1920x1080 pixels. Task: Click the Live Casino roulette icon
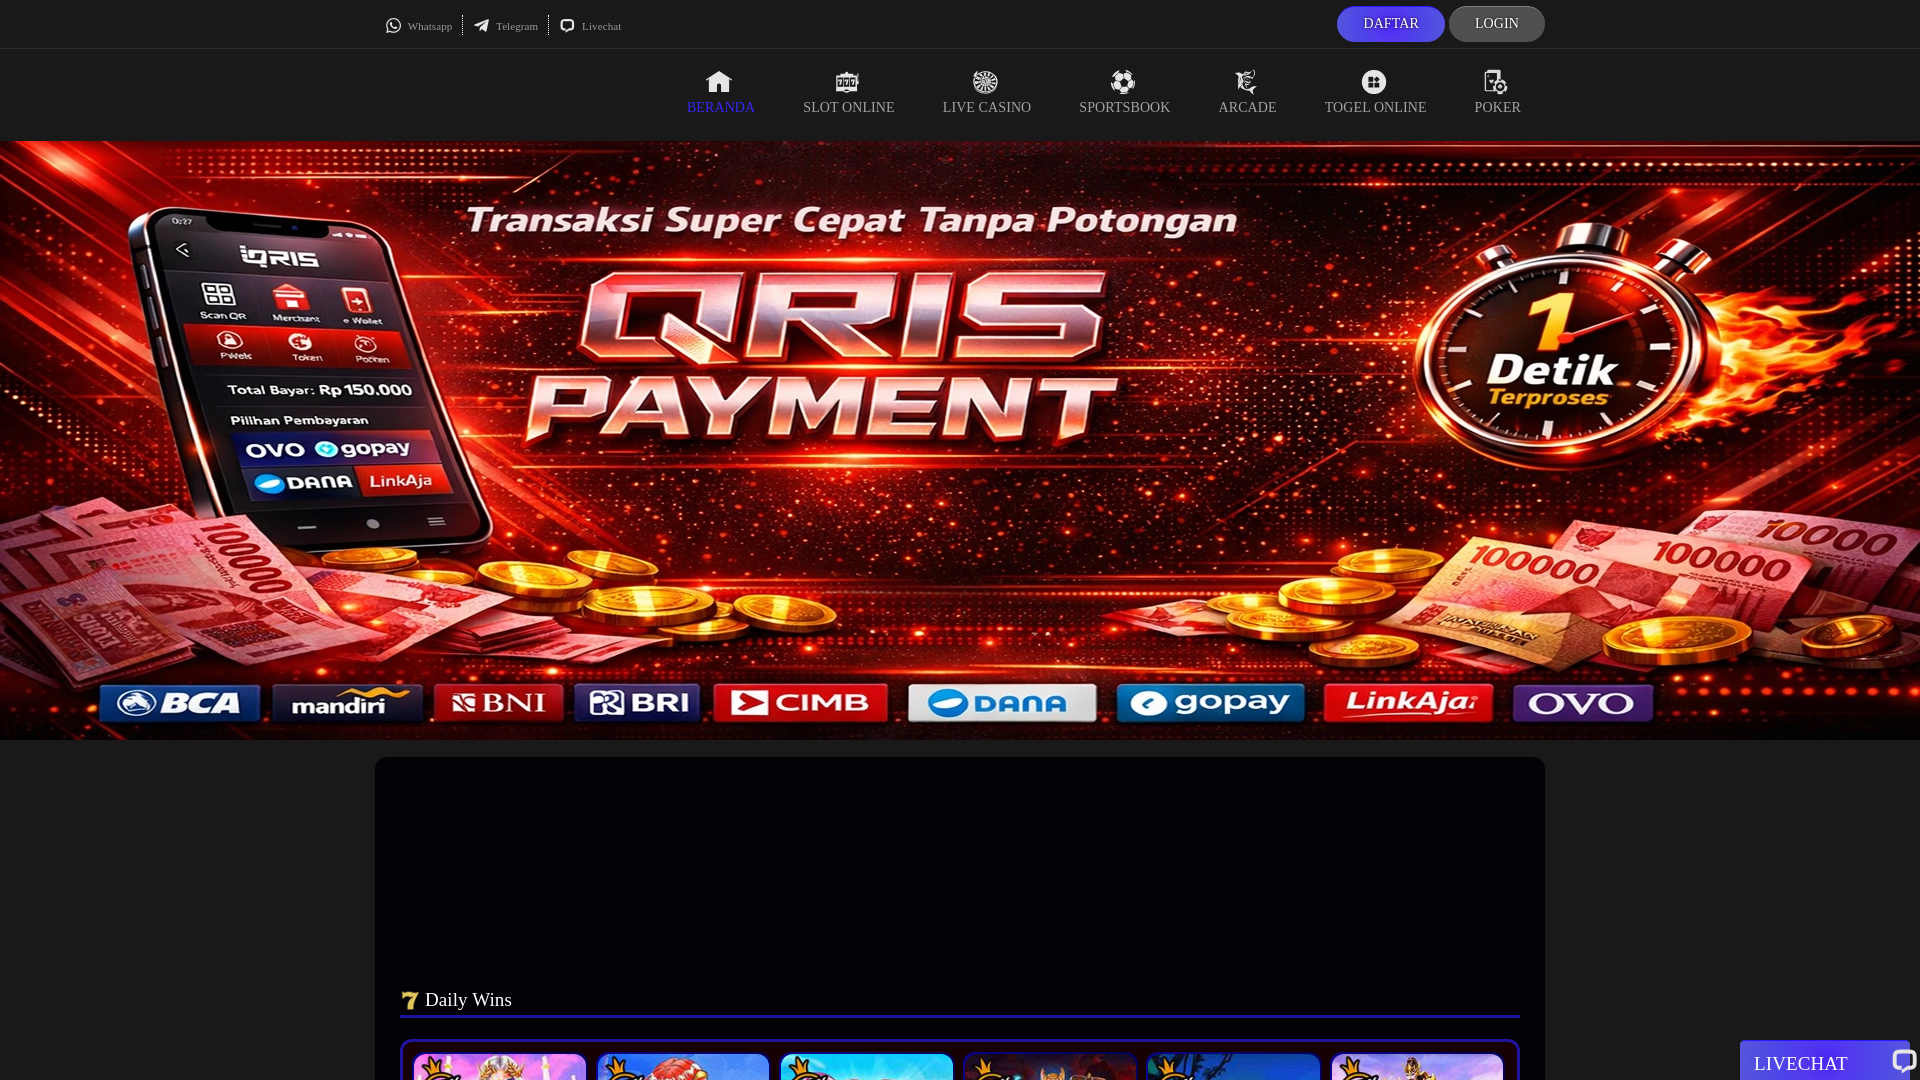(x=985, y=82)
